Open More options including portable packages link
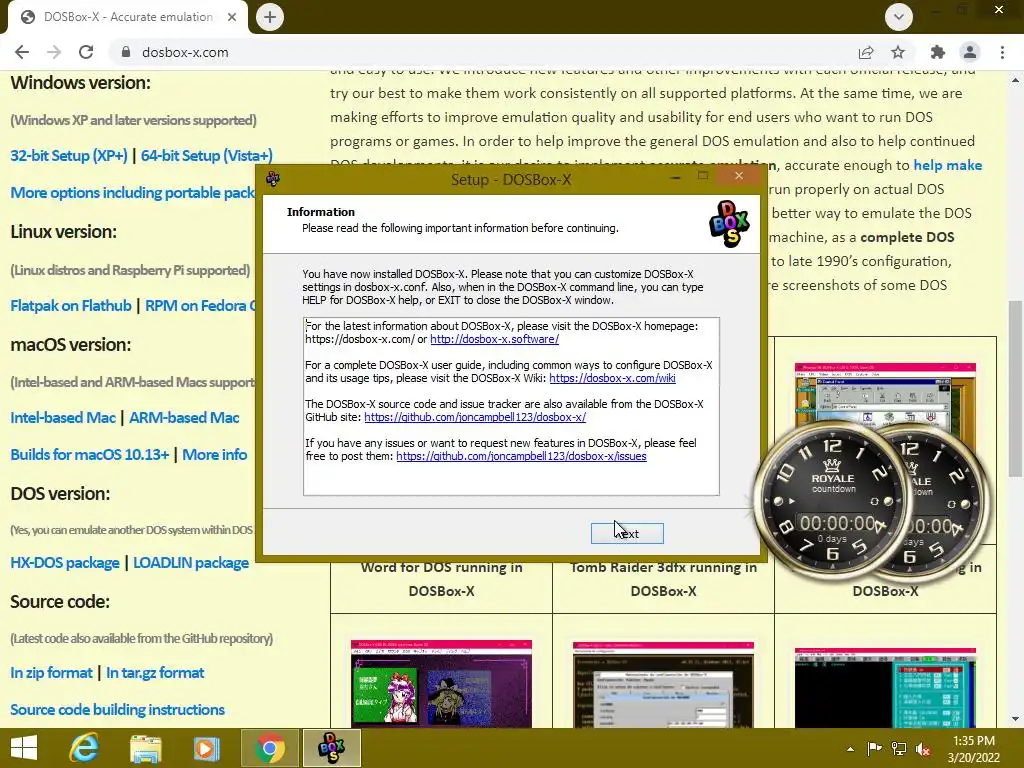1024x768 pixels. pos(133,193)
